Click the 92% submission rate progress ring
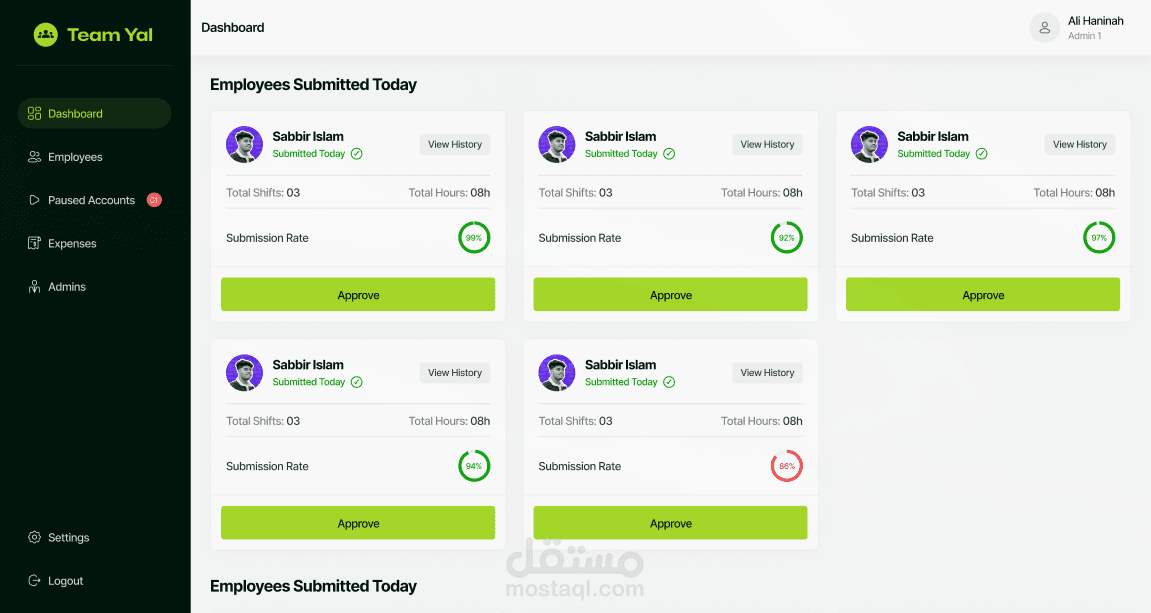Viewport: 1151px width, 613px height. click(x=787, y=238)
